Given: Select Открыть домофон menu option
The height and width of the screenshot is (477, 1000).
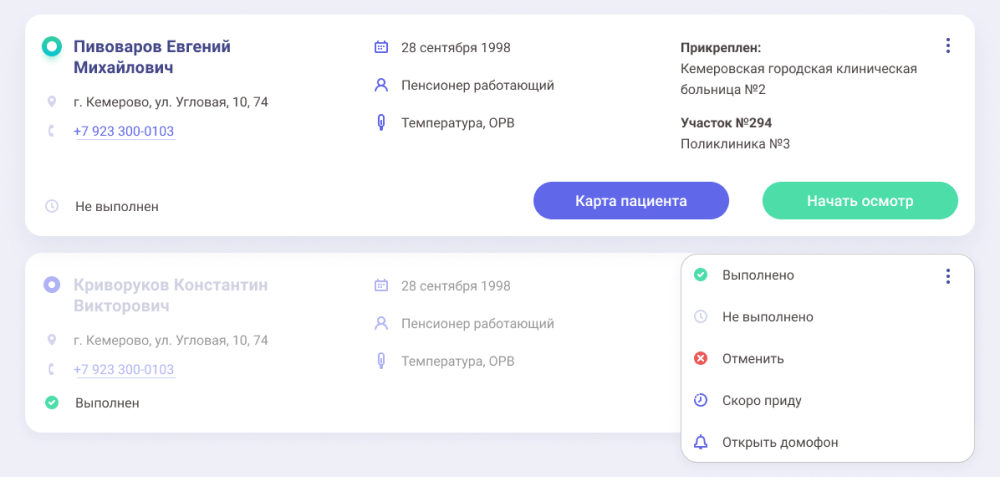Looking at the screenshot, I should pos(780,443).
